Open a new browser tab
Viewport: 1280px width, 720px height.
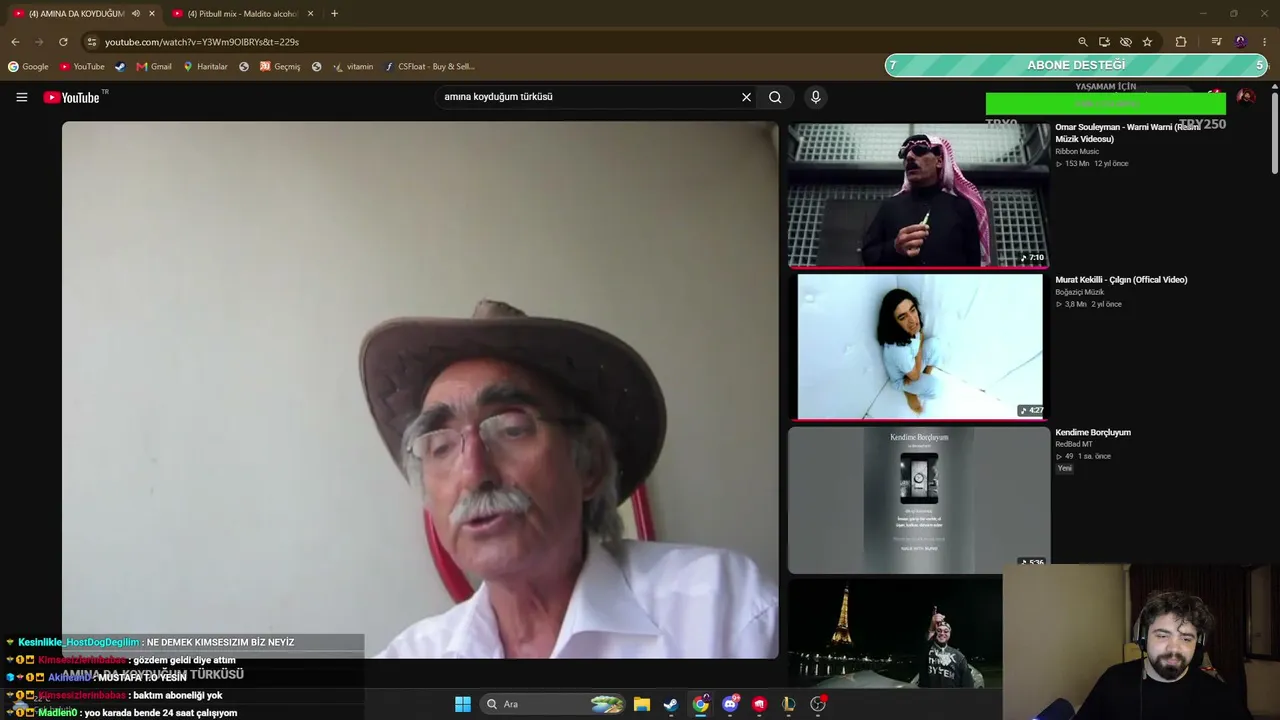point(334,14)
